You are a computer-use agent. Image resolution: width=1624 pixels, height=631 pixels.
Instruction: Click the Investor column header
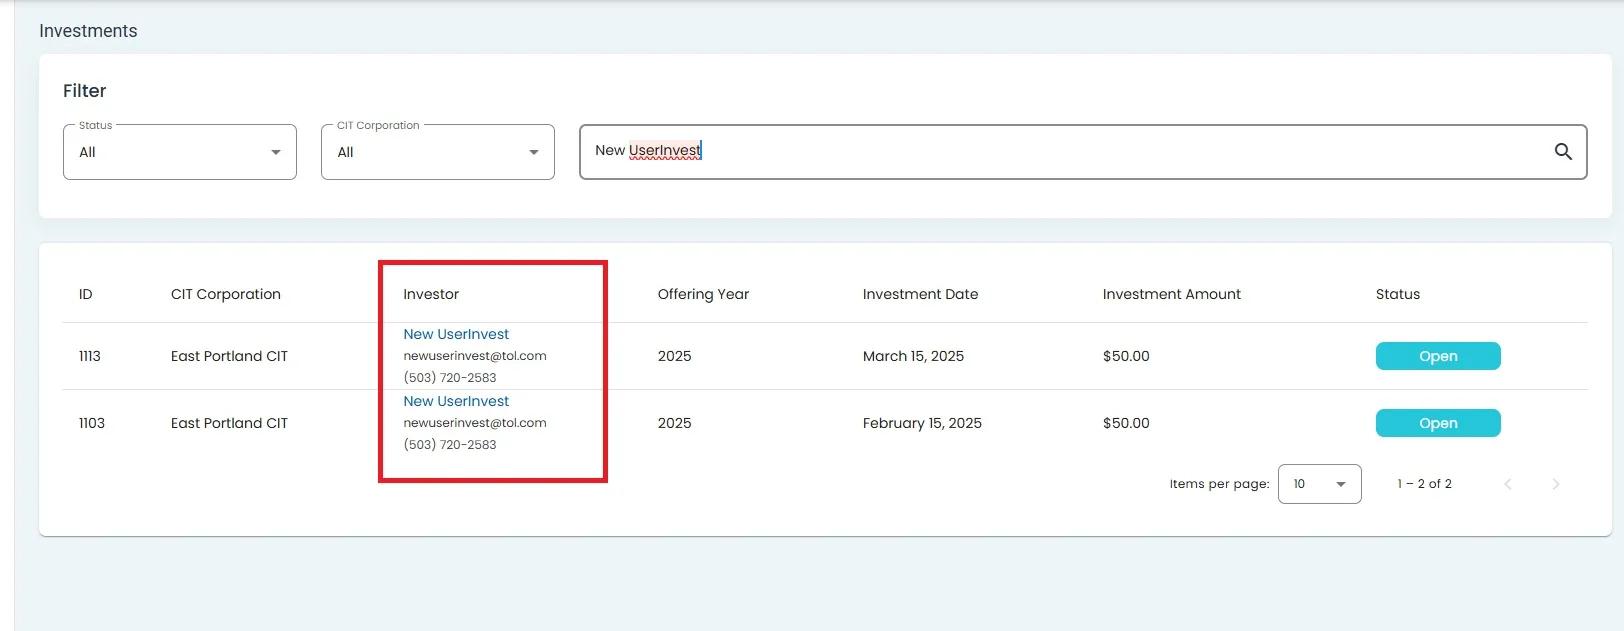click(431, 294)
